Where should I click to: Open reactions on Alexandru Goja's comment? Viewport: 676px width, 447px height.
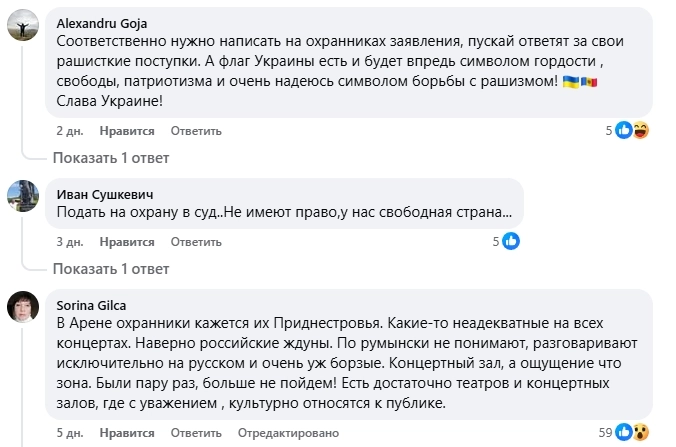point(633,130)
